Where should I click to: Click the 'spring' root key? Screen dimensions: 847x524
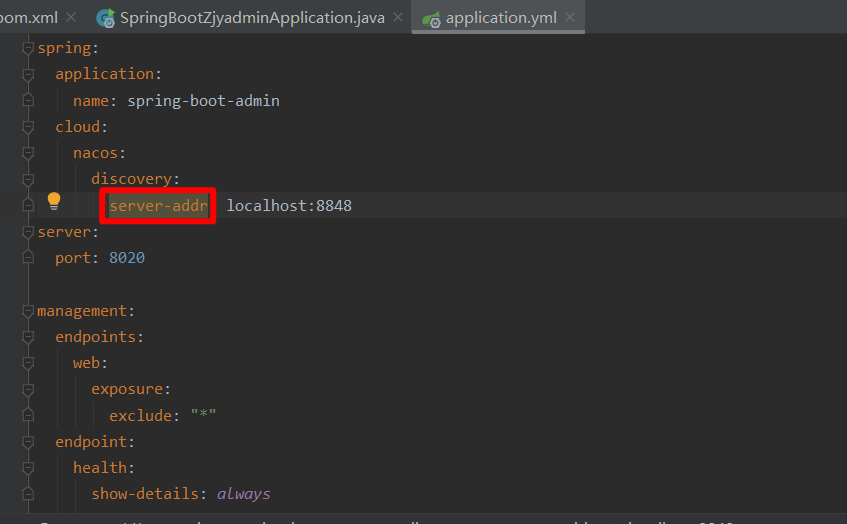click(64, 49)
